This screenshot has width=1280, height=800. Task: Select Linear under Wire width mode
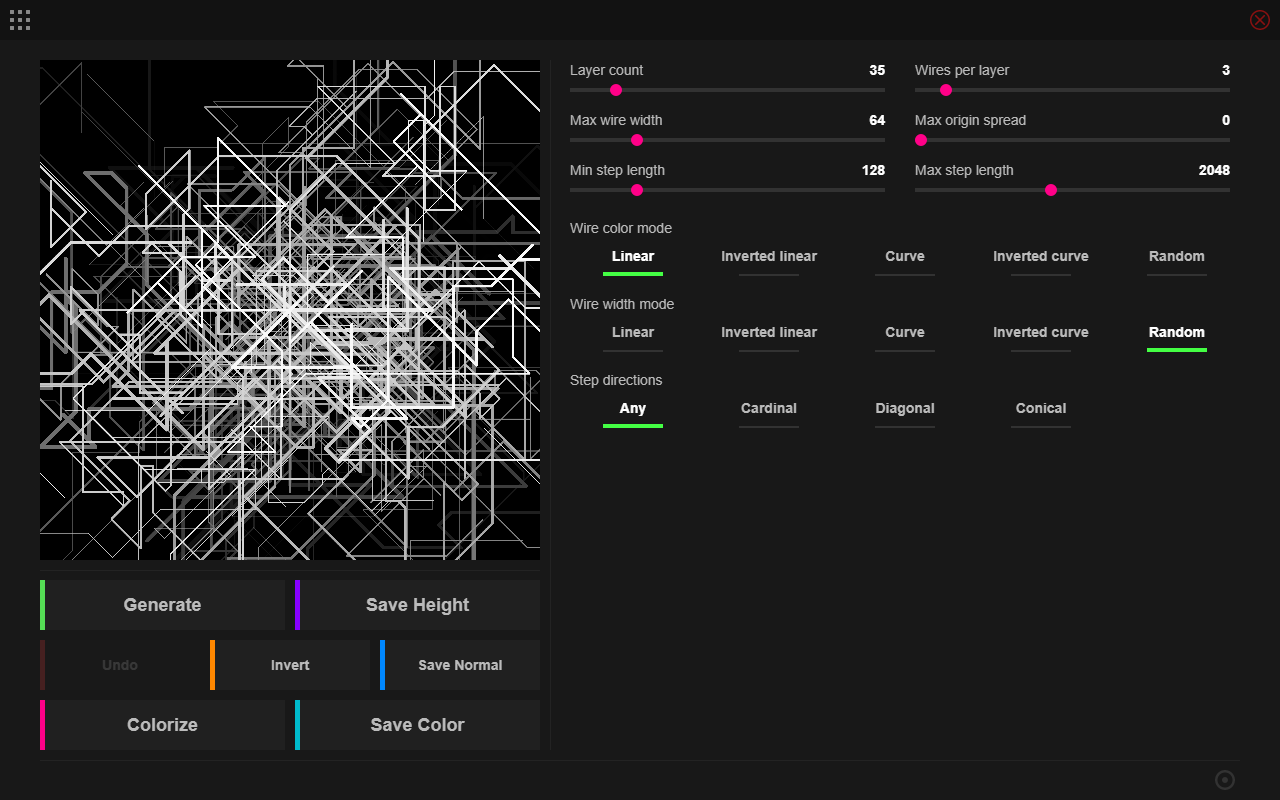(x=632, y=333)
